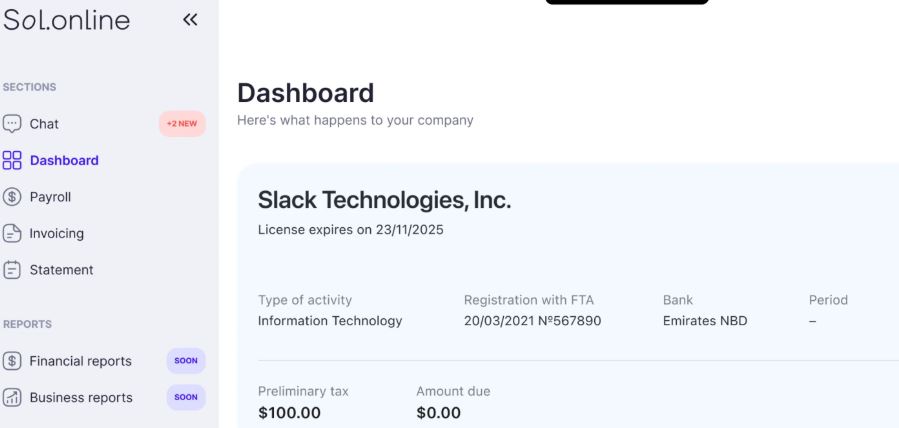Select the Dashboard label in sidebar
The height and width of the screenshot is (428, 899).
click(x=64, y=160)
